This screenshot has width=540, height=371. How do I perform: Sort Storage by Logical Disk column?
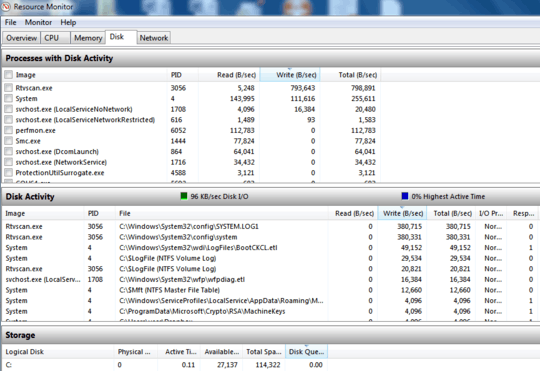click(x=58, y=352)
